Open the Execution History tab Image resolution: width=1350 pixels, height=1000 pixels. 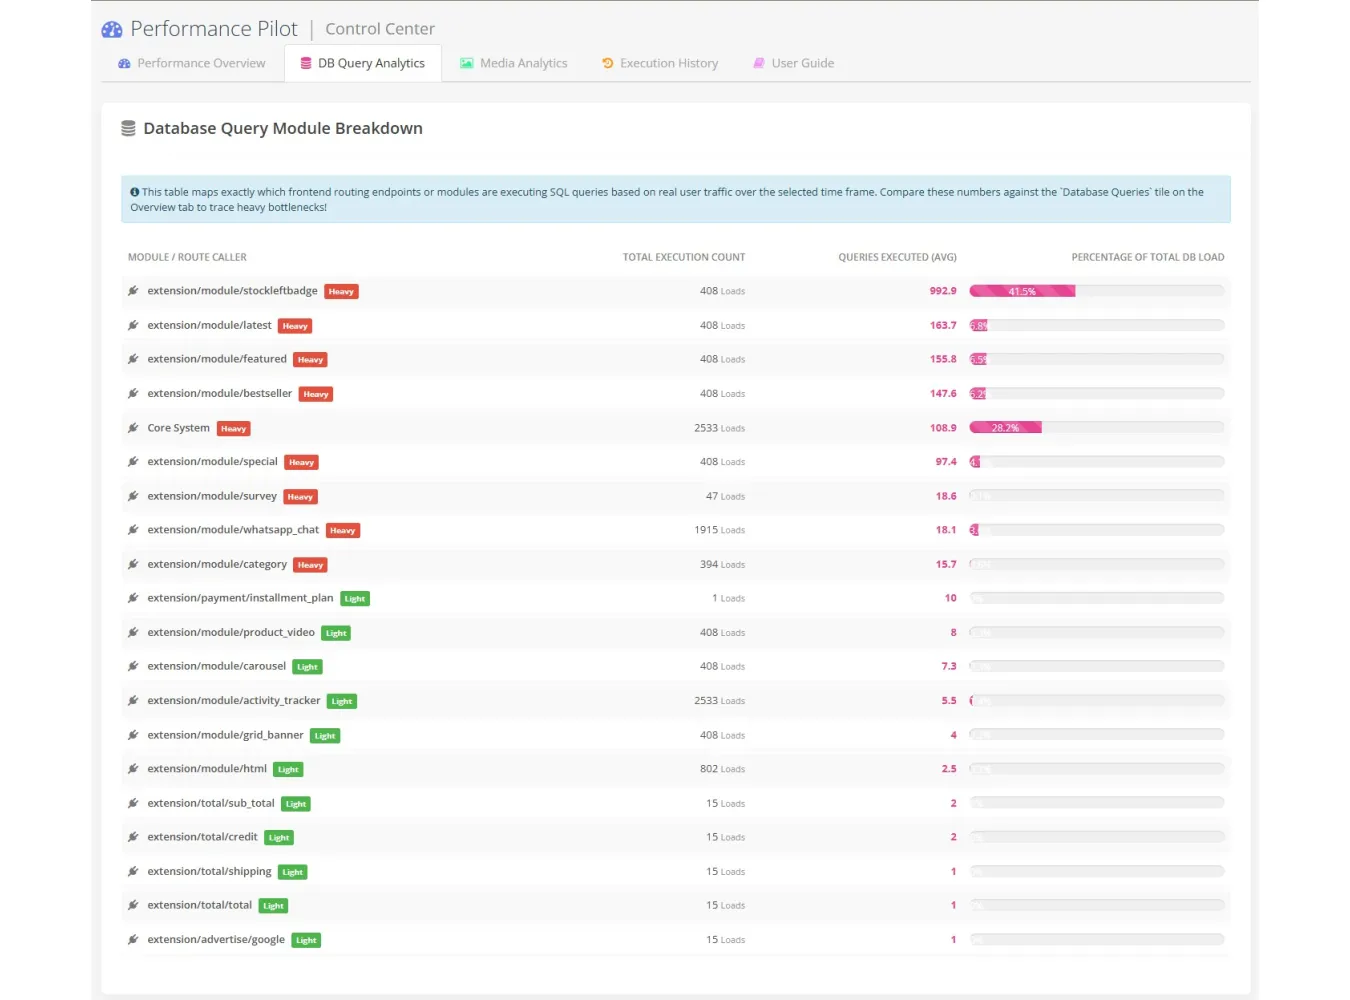[x=660, y=63]
